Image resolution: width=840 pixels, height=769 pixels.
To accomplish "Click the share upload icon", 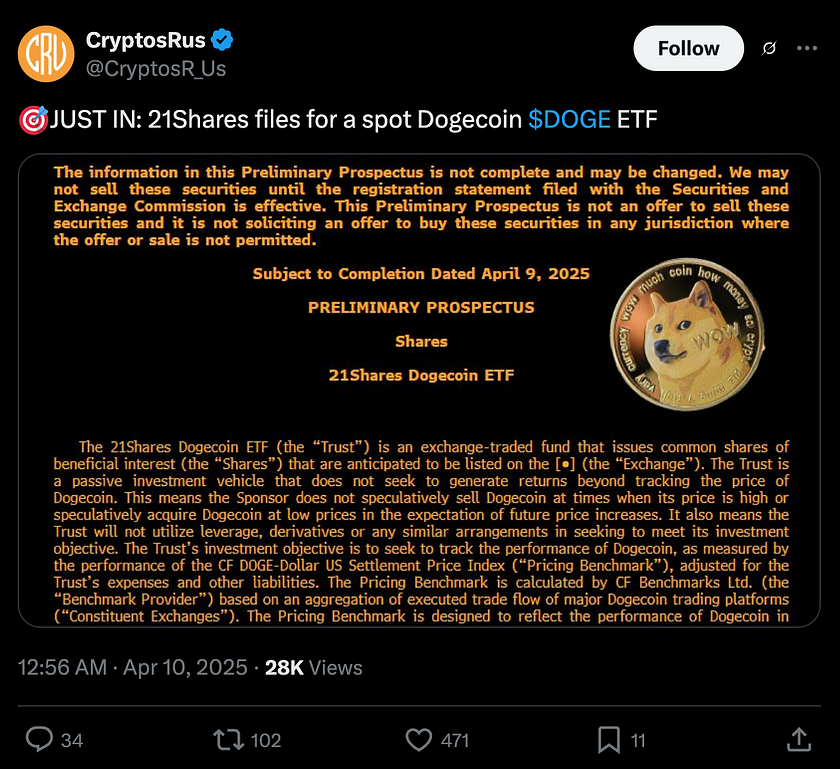I will [x=798, y=740].
